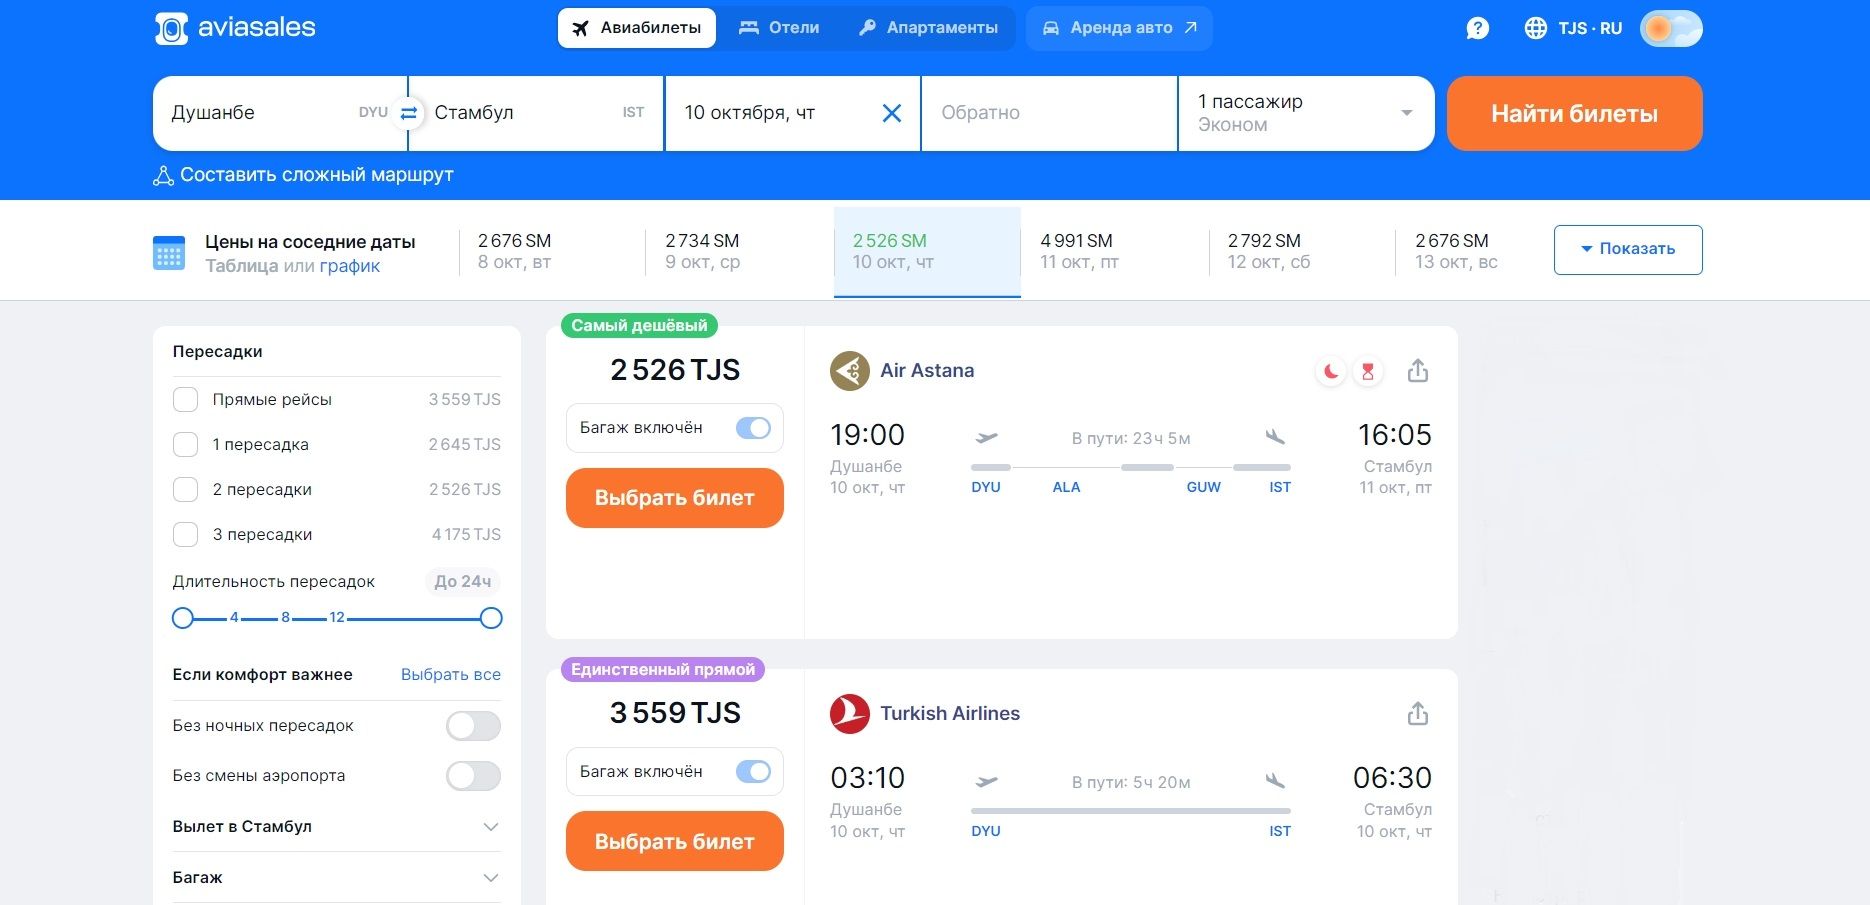Swap origin and destination cities

(408, 113)
